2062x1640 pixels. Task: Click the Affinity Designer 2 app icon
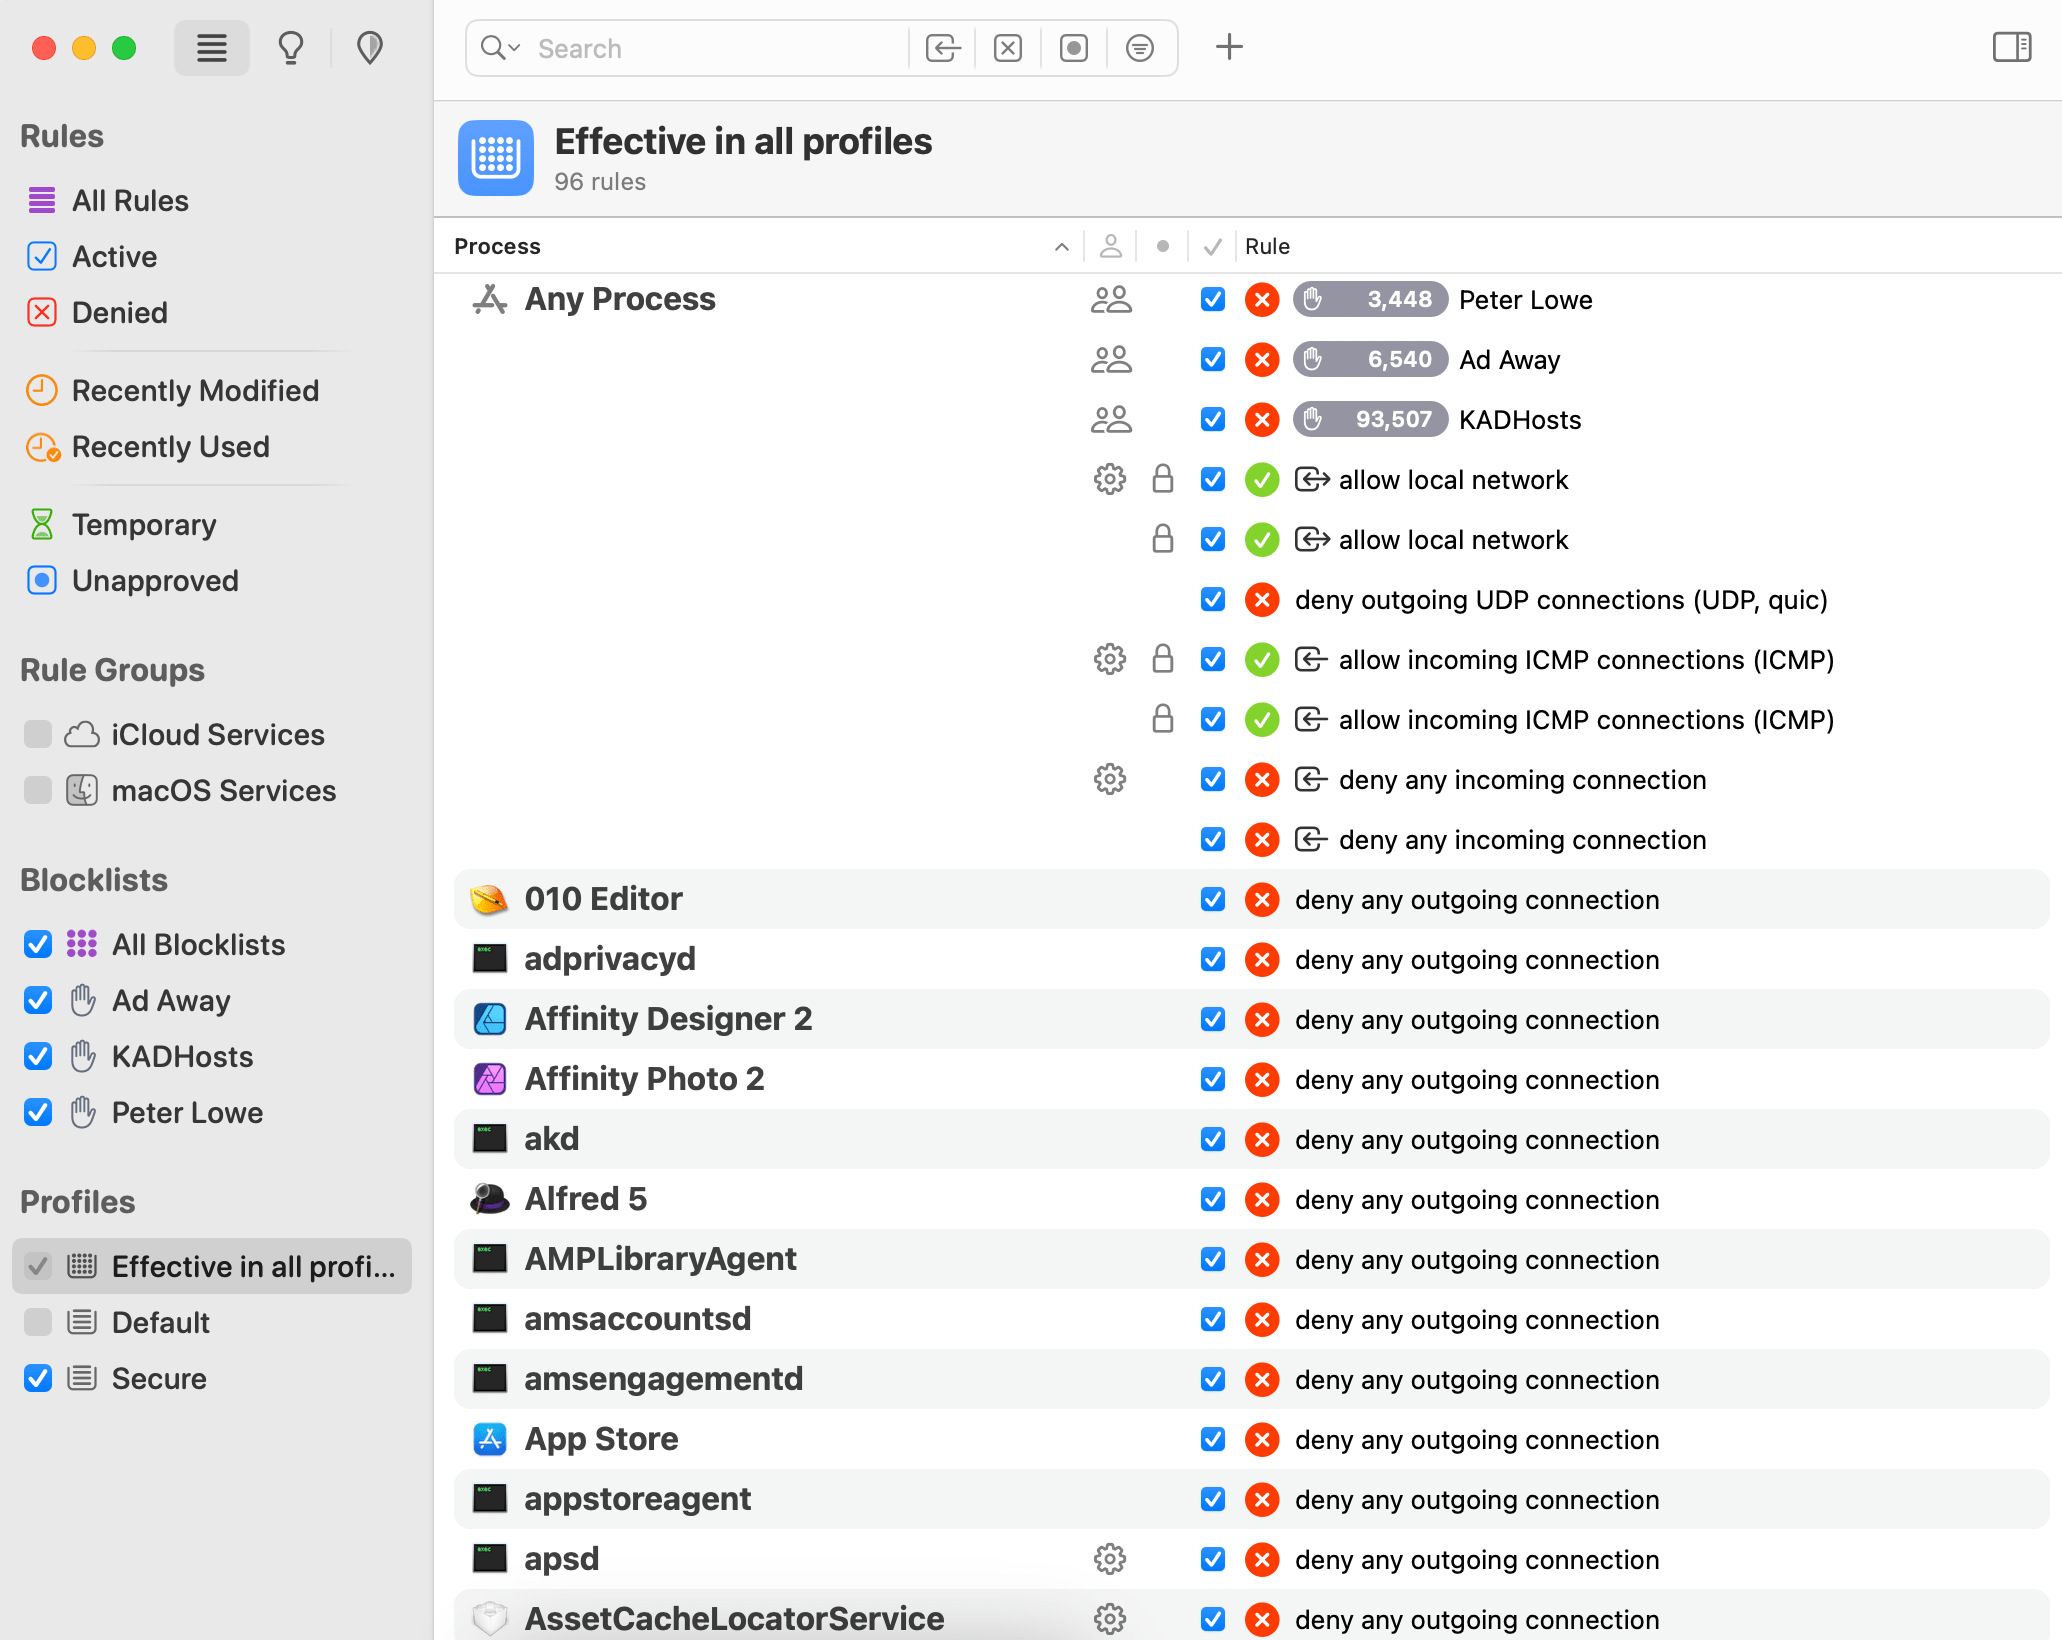coord(490,1020)
